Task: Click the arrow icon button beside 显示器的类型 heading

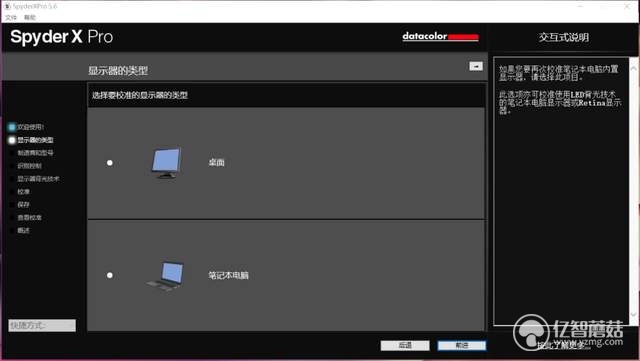Action: click(x=476, y=66)
